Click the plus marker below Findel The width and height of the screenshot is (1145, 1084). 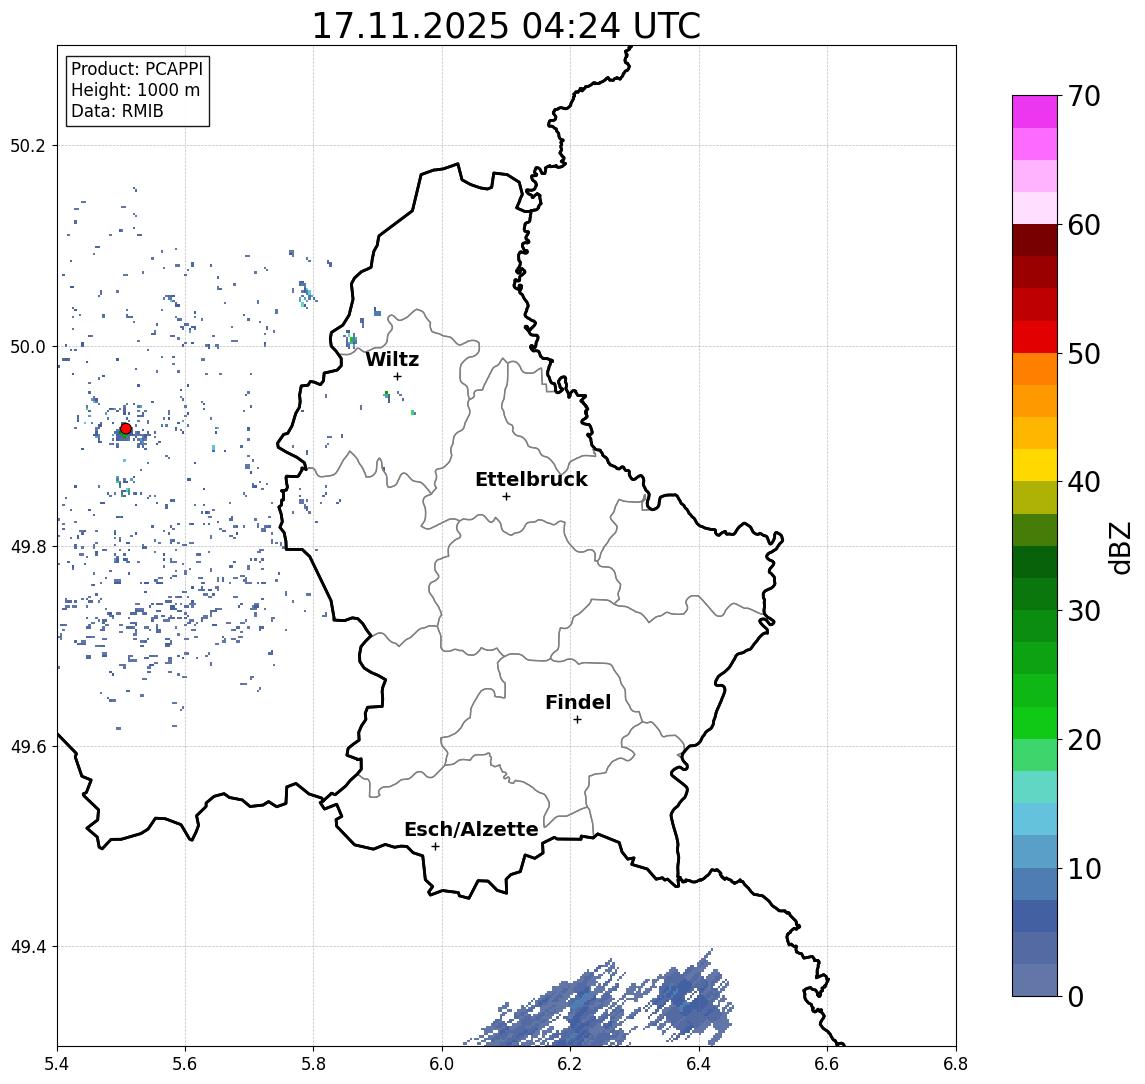577,720
